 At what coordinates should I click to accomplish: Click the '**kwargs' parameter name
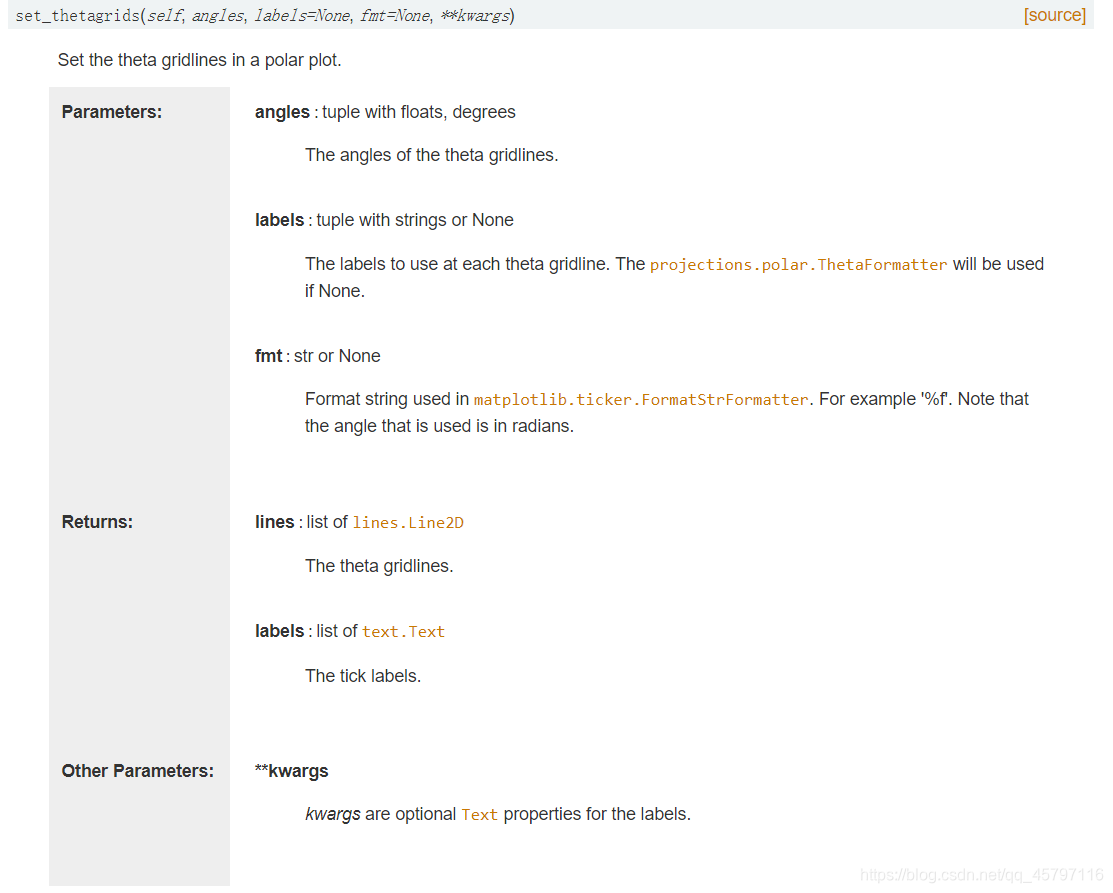[x=292, y=771]
